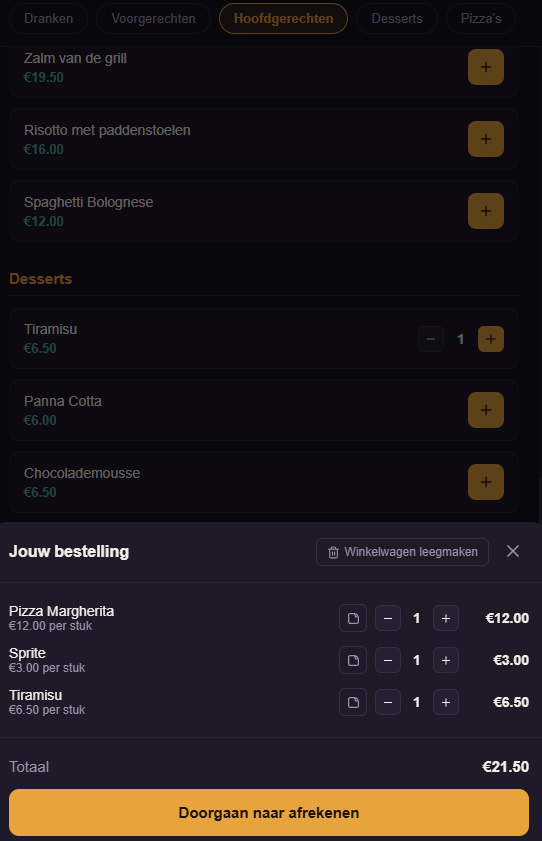This screenshot has width=542, height=841.
Task: Open note icon for Tiramisu in cart
Action: [x=353, y=702]
